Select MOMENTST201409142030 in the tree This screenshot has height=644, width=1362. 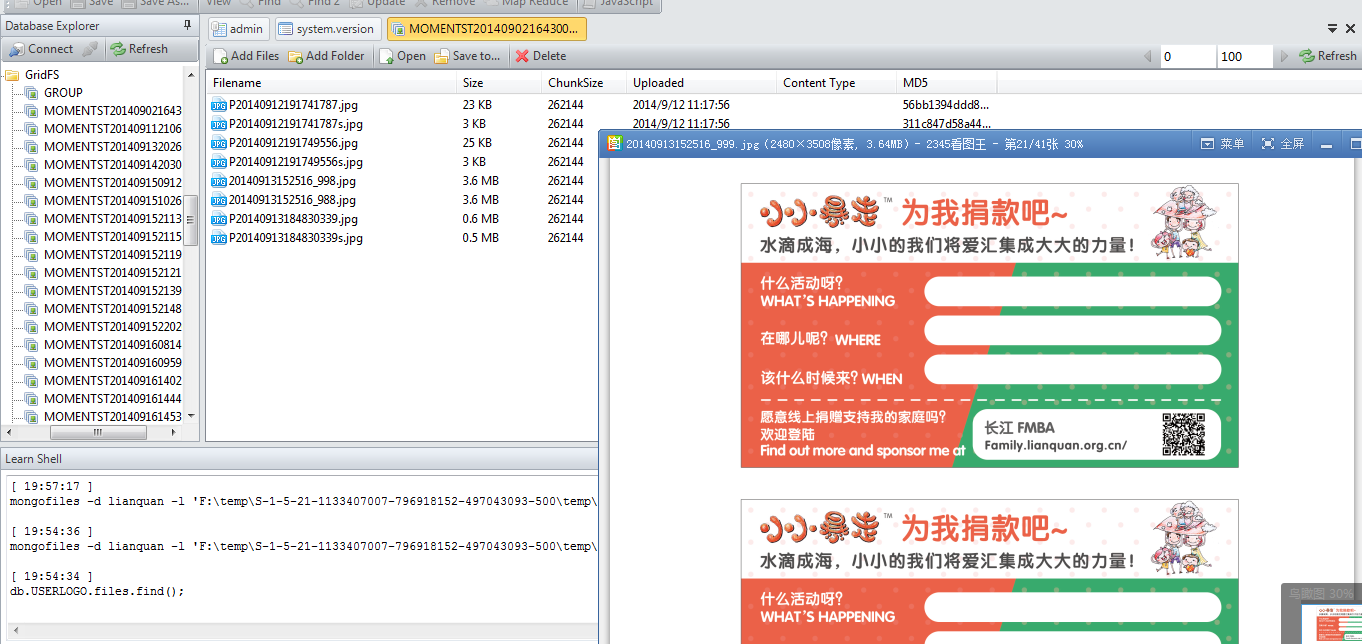(104, 164)
